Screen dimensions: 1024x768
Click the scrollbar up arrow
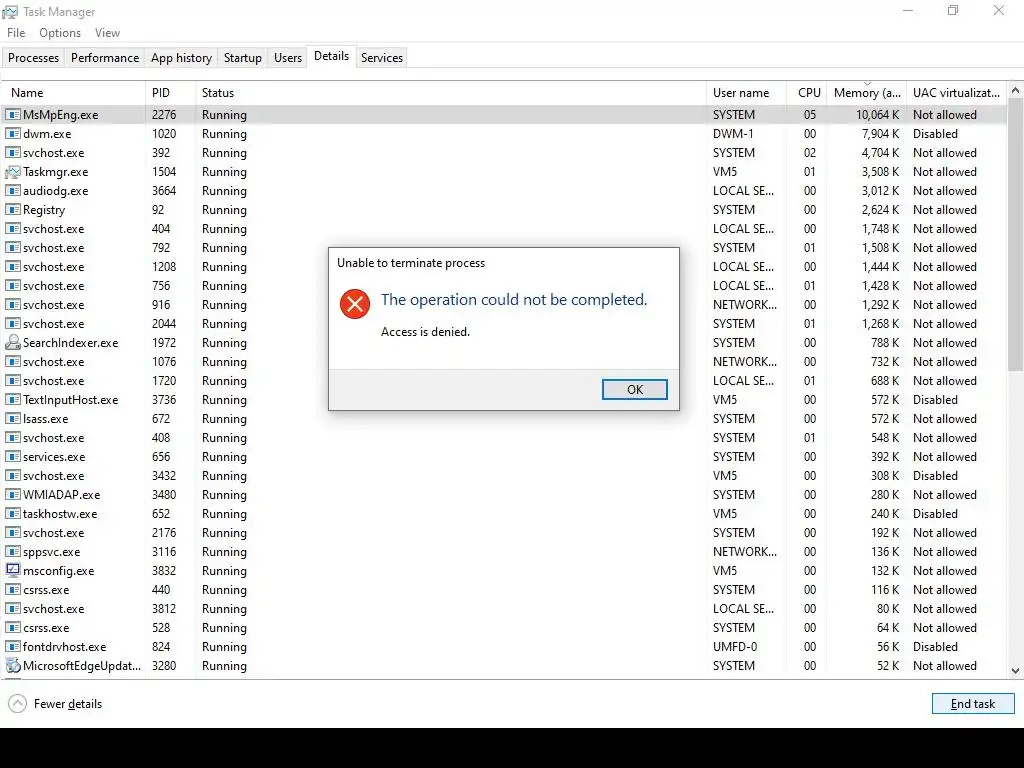(x=1016, y=91)
